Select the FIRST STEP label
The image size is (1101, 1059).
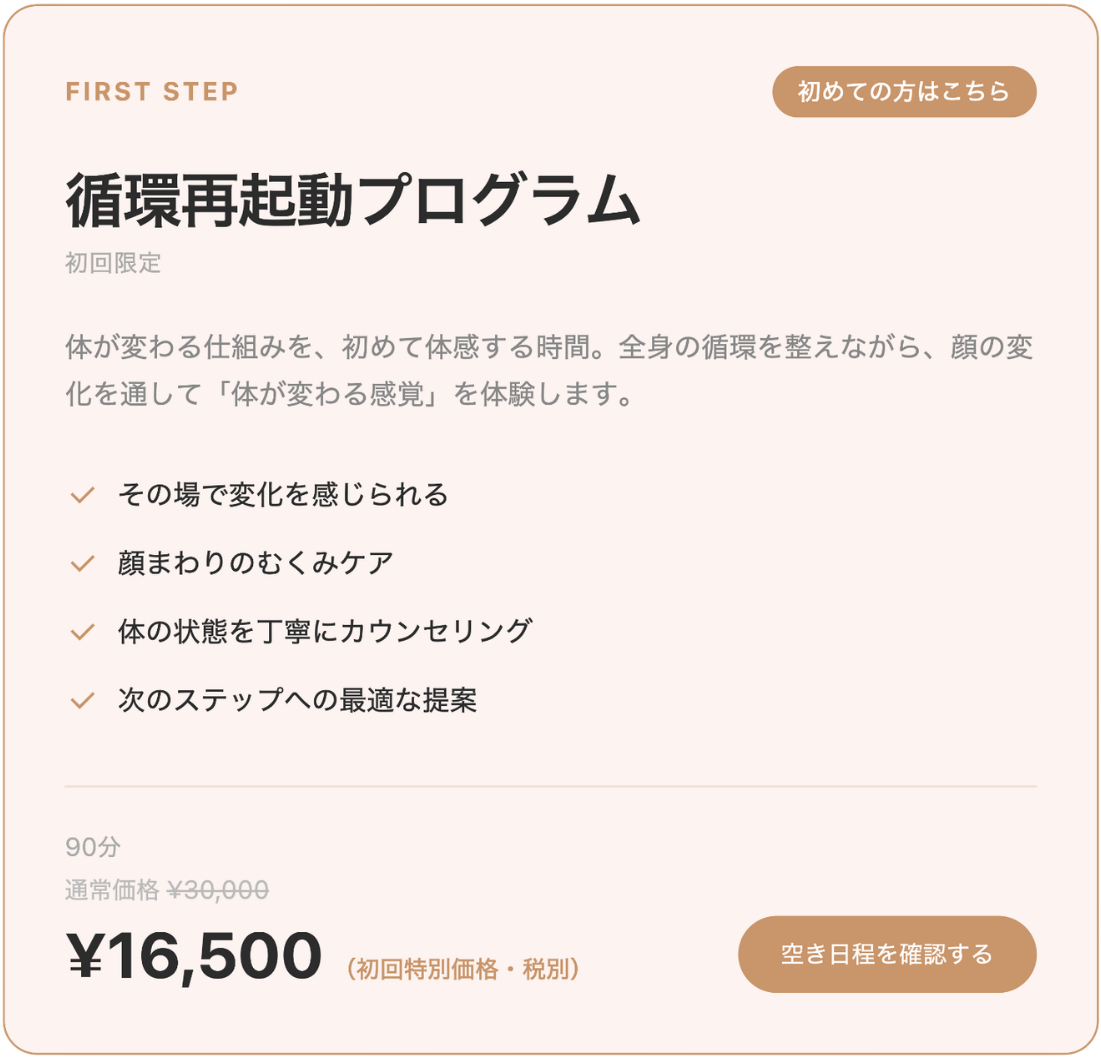pos(152,92)
